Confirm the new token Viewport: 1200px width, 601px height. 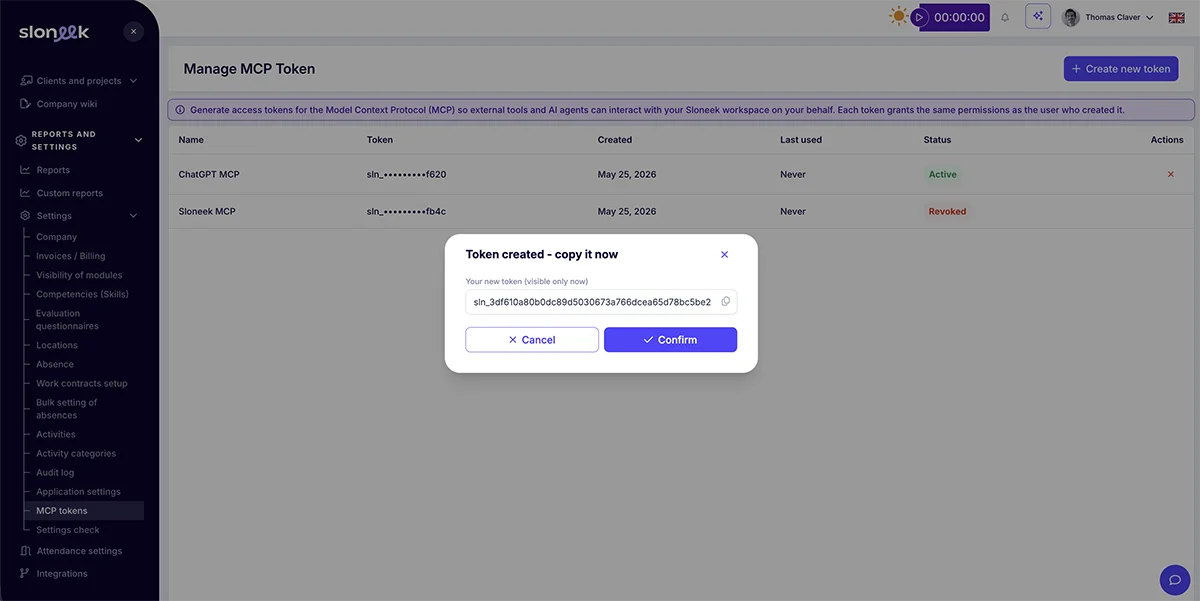670,340
